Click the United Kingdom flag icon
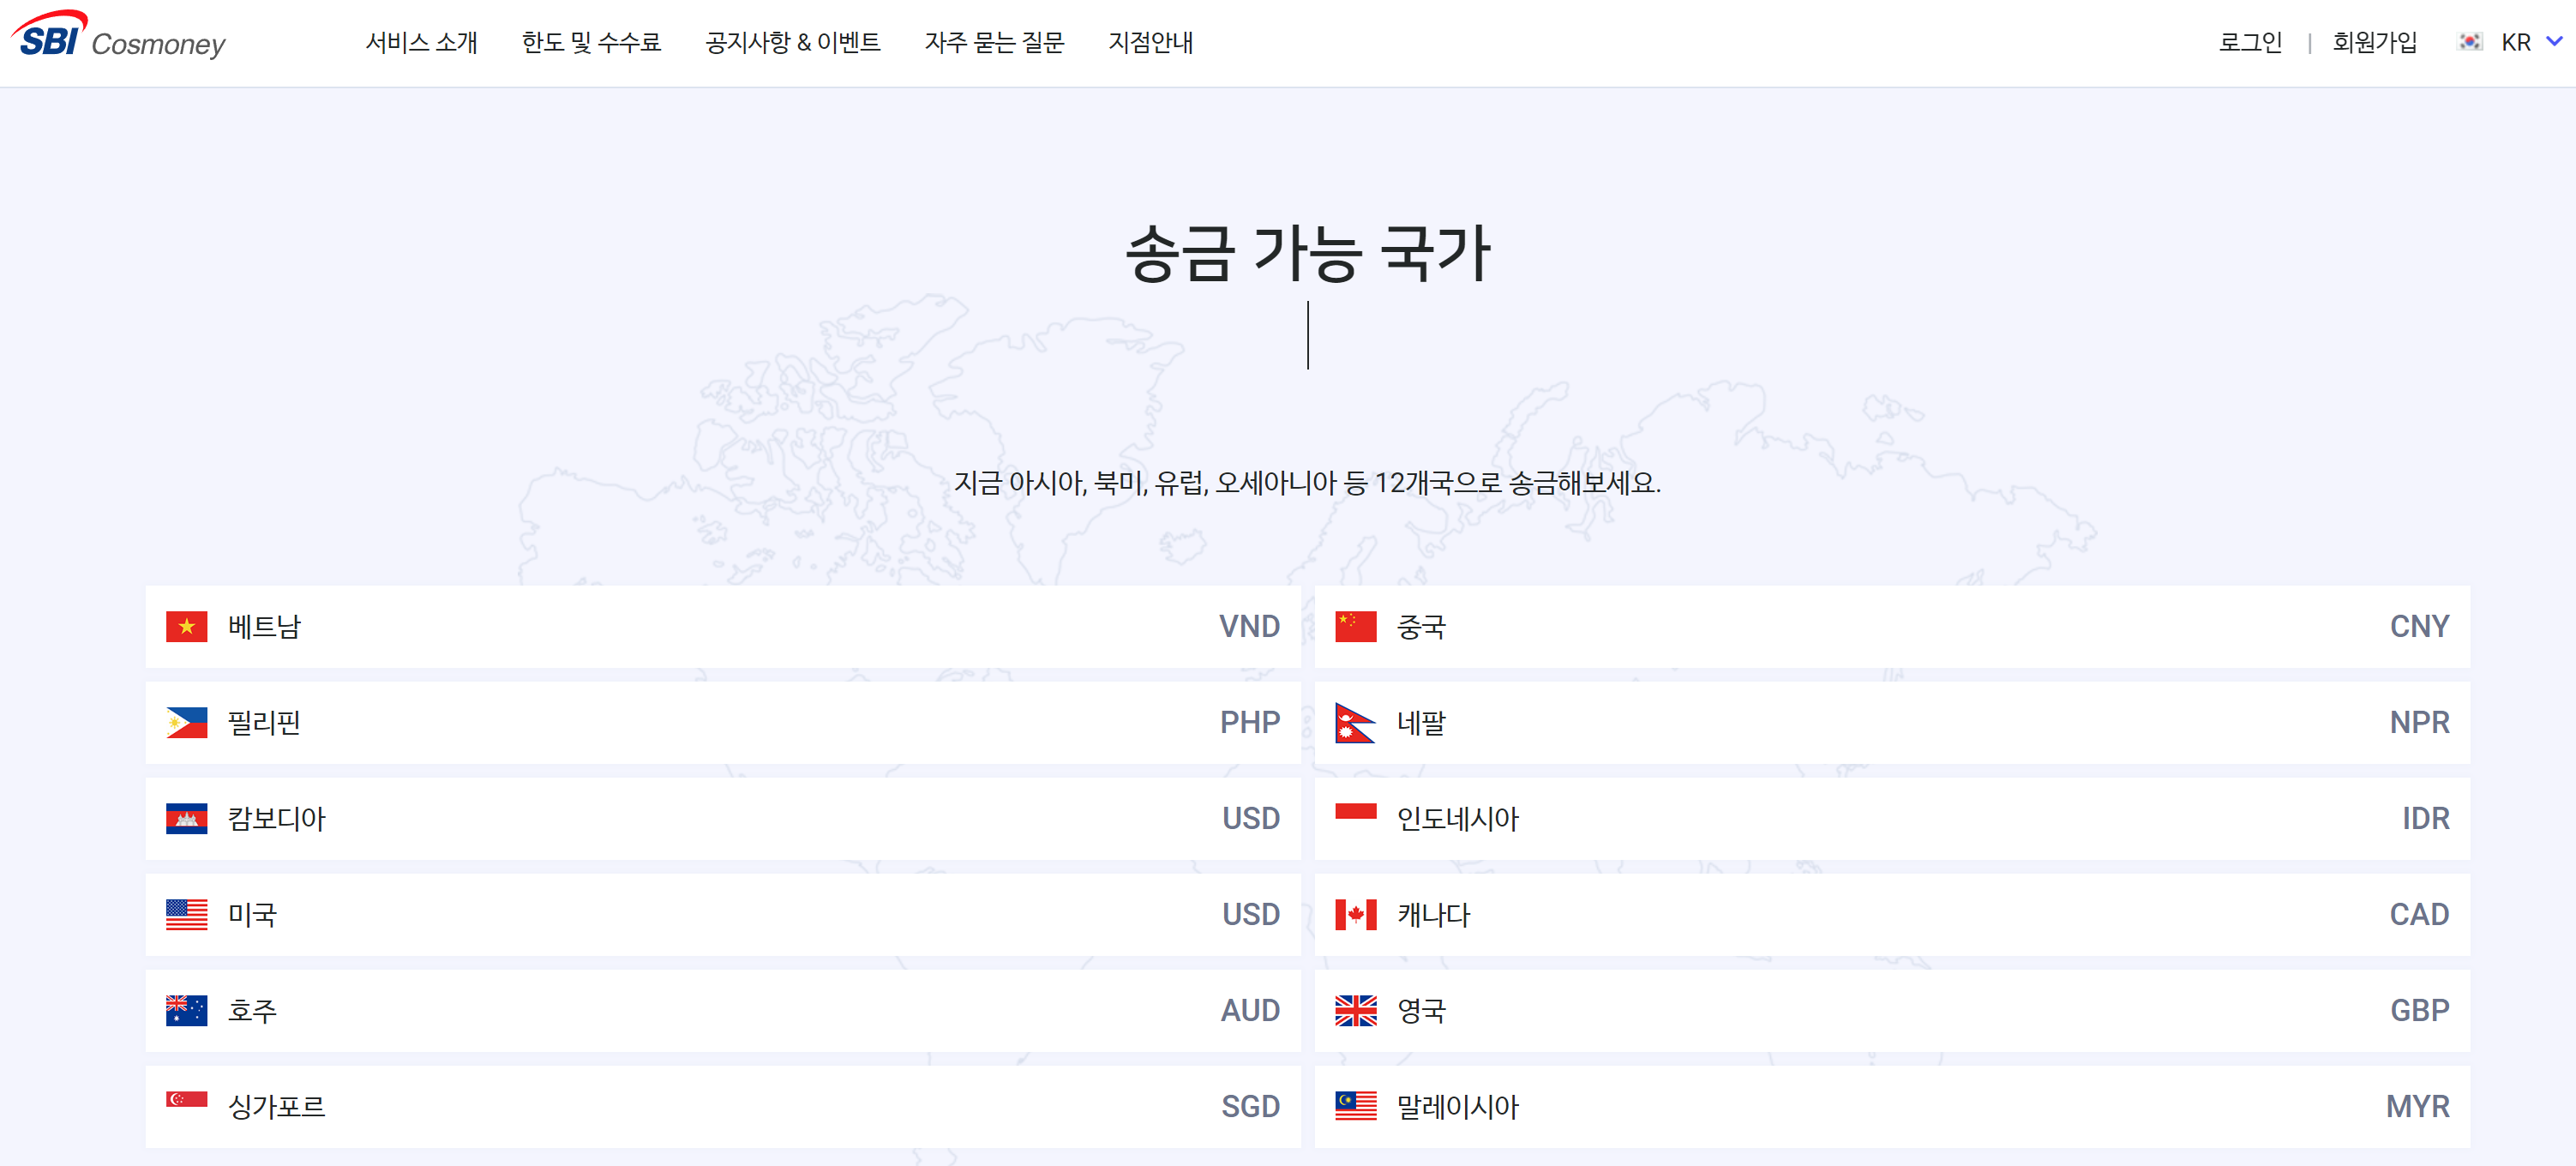Viewport: 2576px width, 1166px height. [1355, 1011]
